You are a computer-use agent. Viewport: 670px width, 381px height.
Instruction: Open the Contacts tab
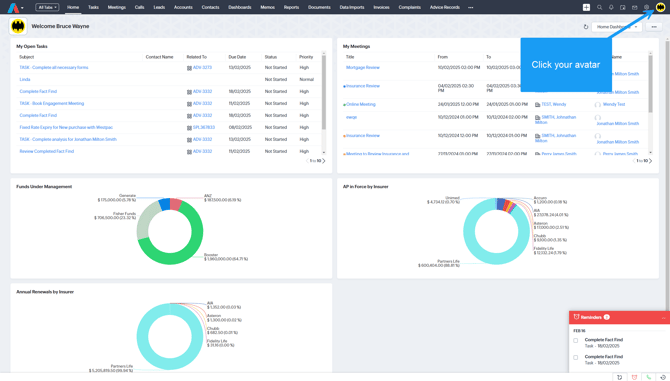tap(210, 7)
